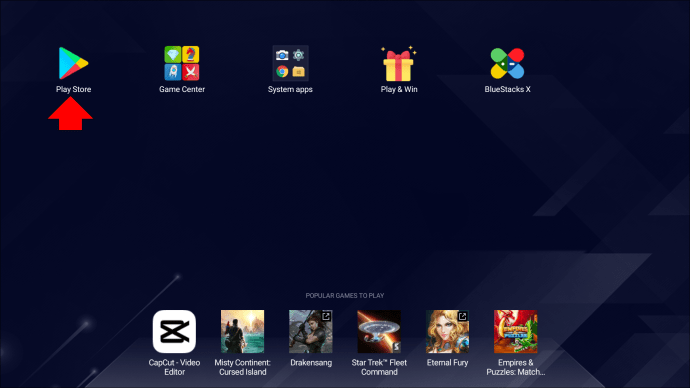Open the System apps folder
This screenshot has width=690, height=388.
coord(290,63)
